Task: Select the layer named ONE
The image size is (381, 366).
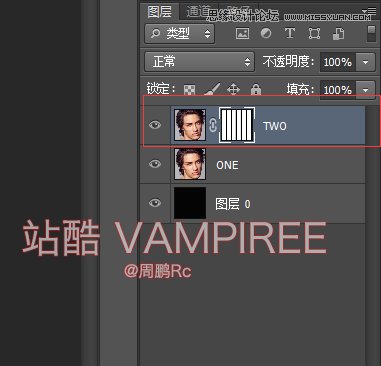Action: coord(227,165)
